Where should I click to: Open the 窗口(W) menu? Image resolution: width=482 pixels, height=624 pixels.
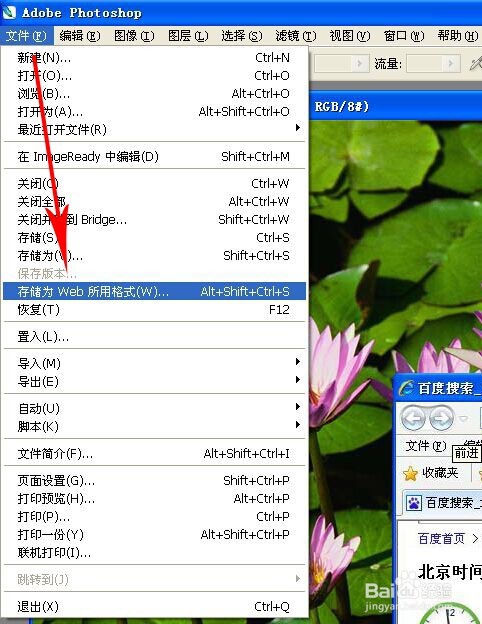(404, 36)
